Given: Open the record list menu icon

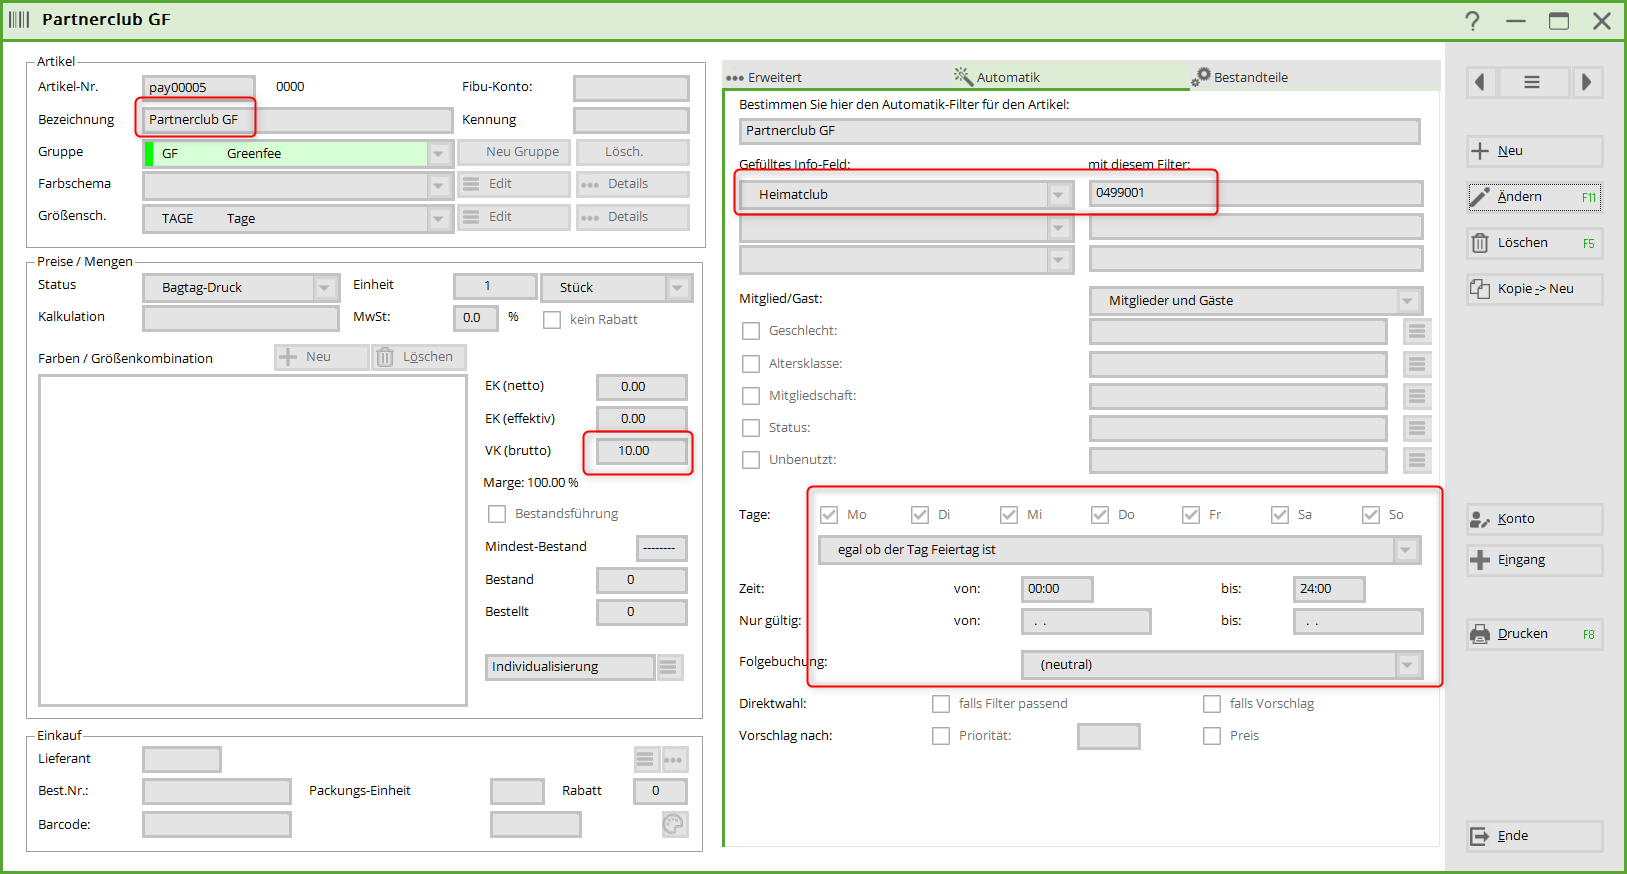Looking at the screenshot, I should [1531, 82].
